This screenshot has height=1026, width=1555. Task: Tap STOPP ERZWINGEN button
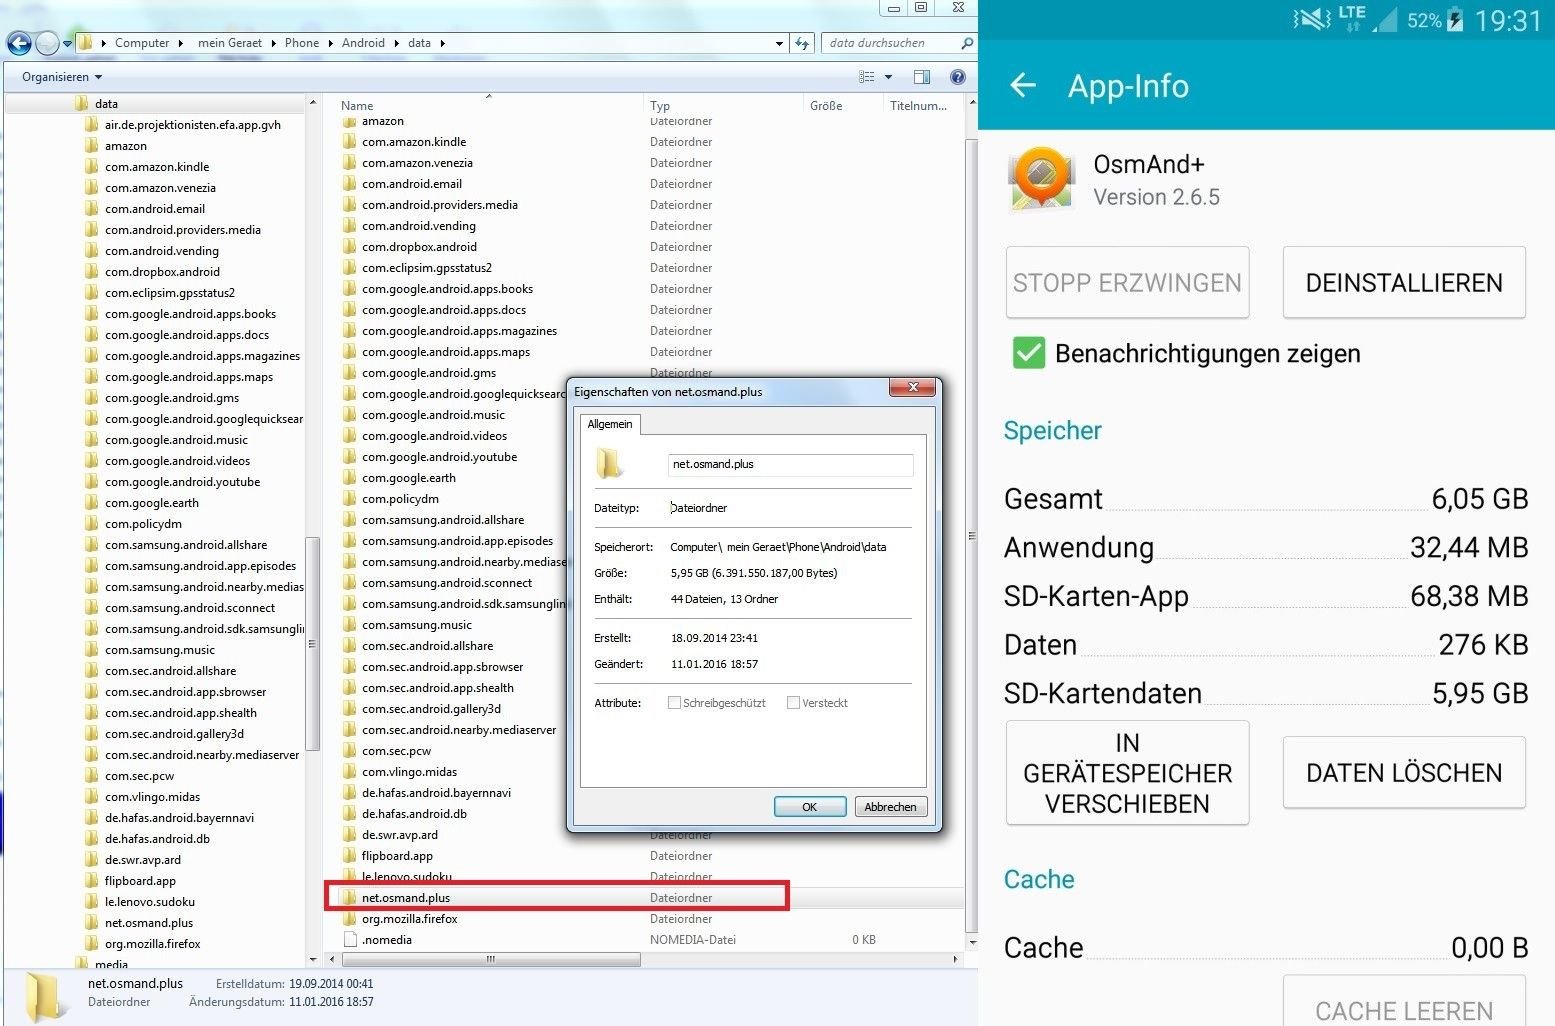pyautogui.click(x=1127, y=283)
